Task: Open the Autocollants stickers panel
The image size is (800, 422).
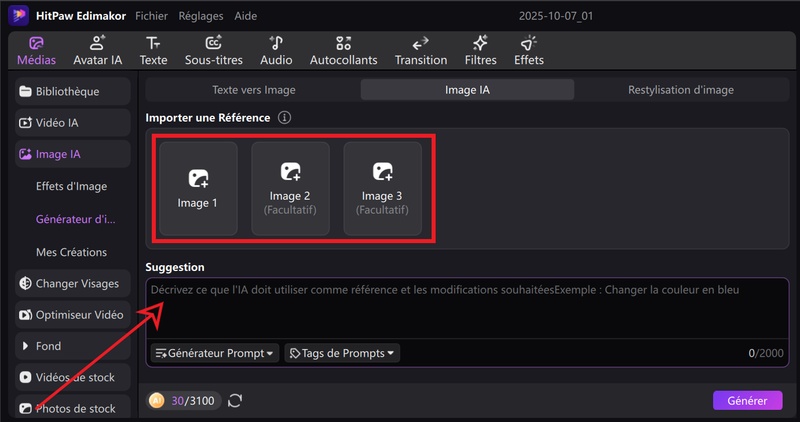Action: point(343,50)
